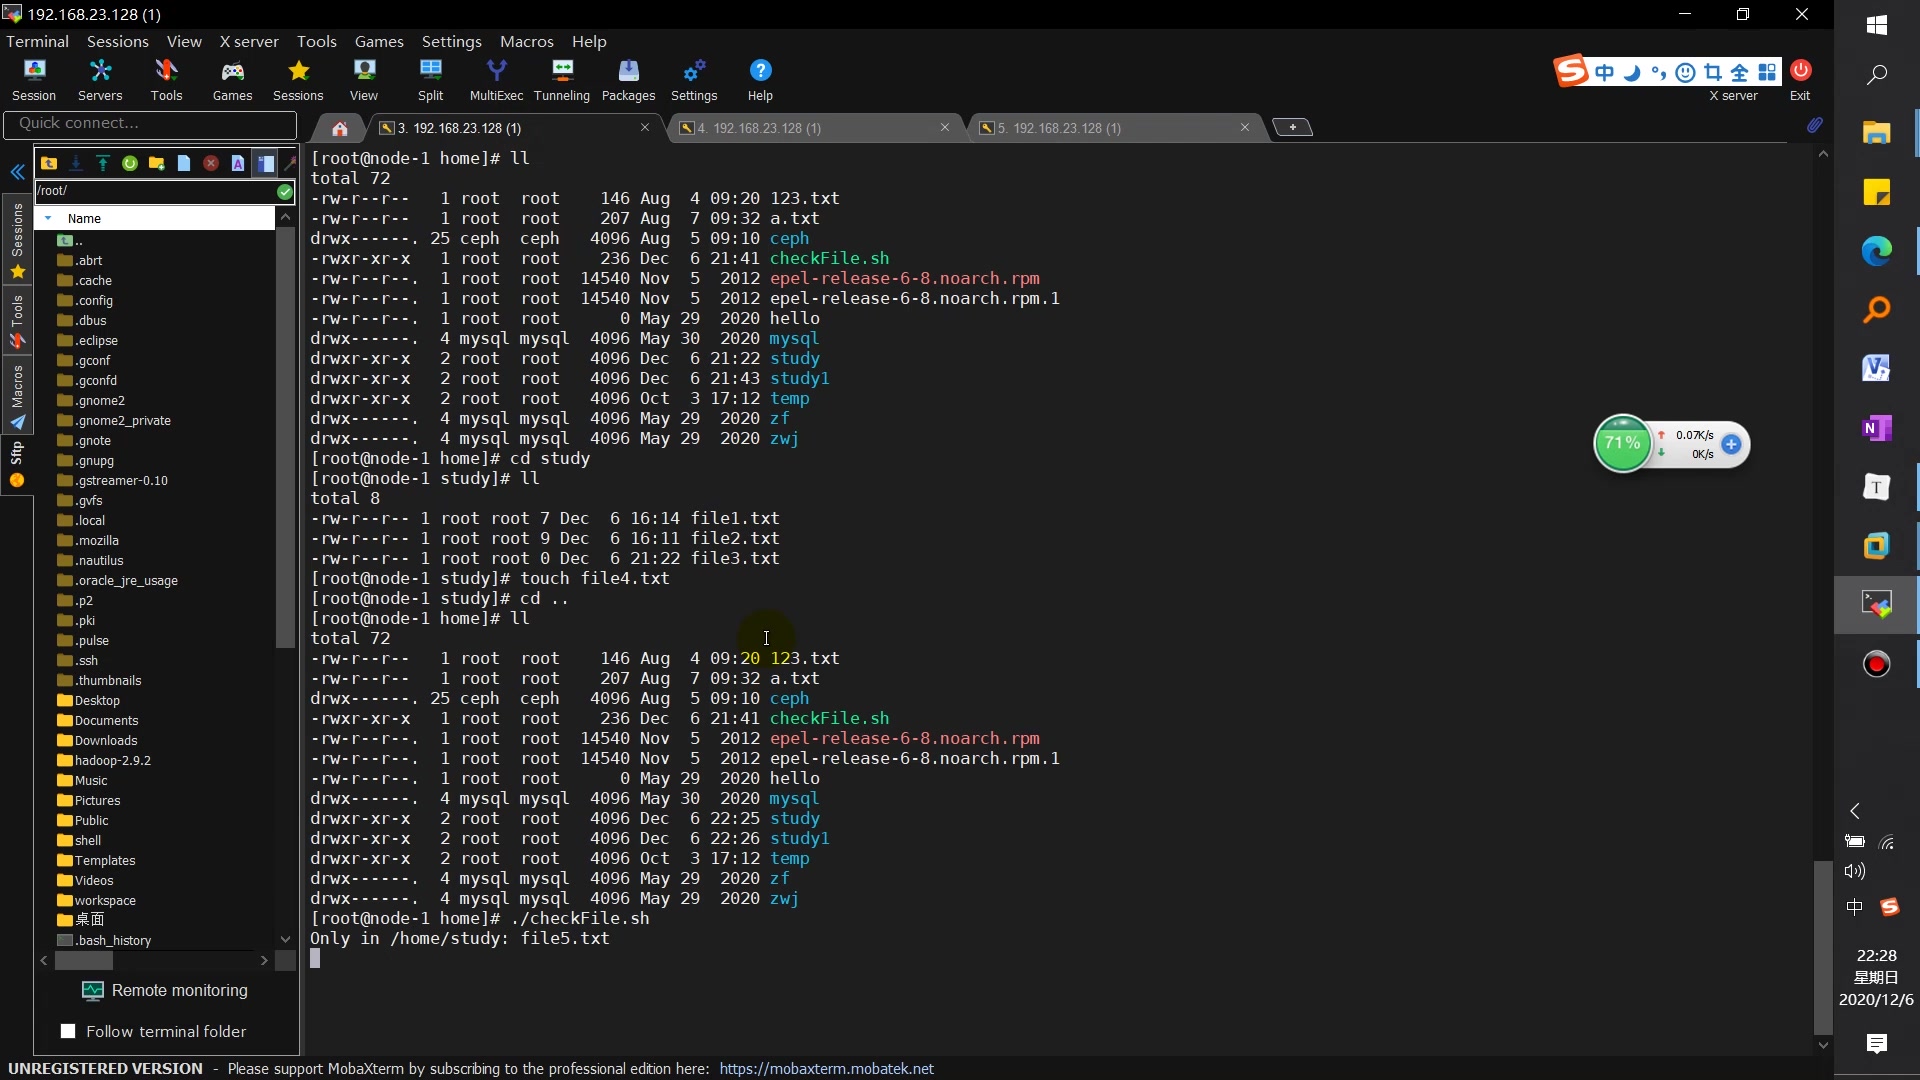Screen dimensions: 1920x1080
Task: Open the Packages manager
Action: pyautogui.click(x=628, y=79)
